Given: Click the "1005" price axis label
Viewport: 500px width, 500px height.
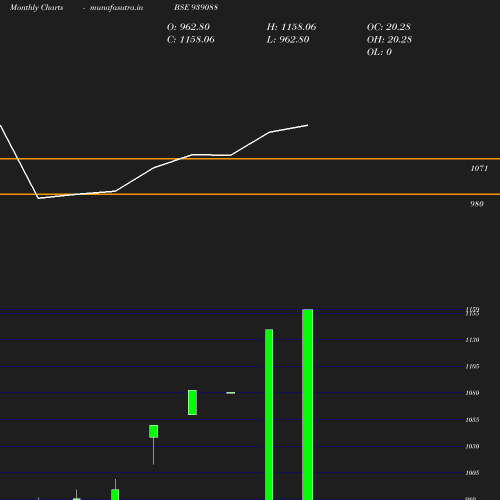Looking at the screenshot, I should pos(472,473).
